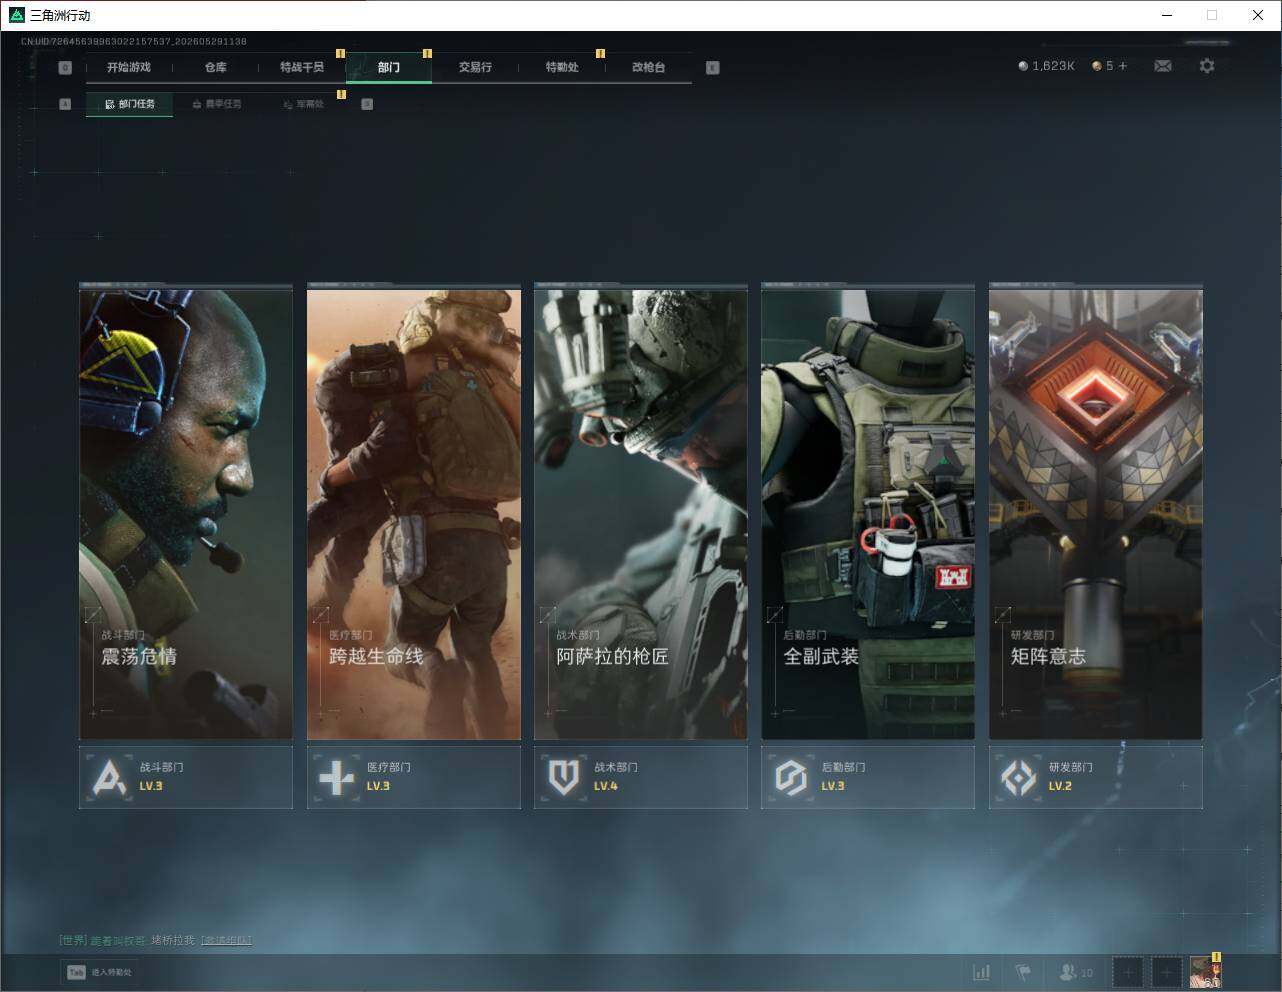Click the corner marker on 震荡危情 card
This screenshot has width=1282, height=992.
tap(93, 614)
